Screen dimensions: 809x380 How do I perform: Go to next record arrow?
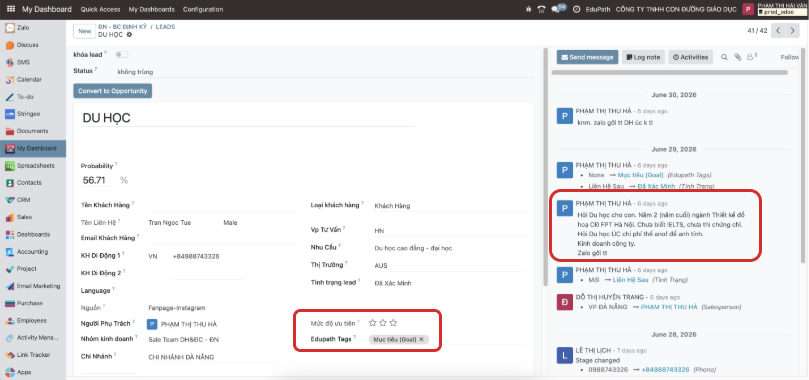pos(792,30)
